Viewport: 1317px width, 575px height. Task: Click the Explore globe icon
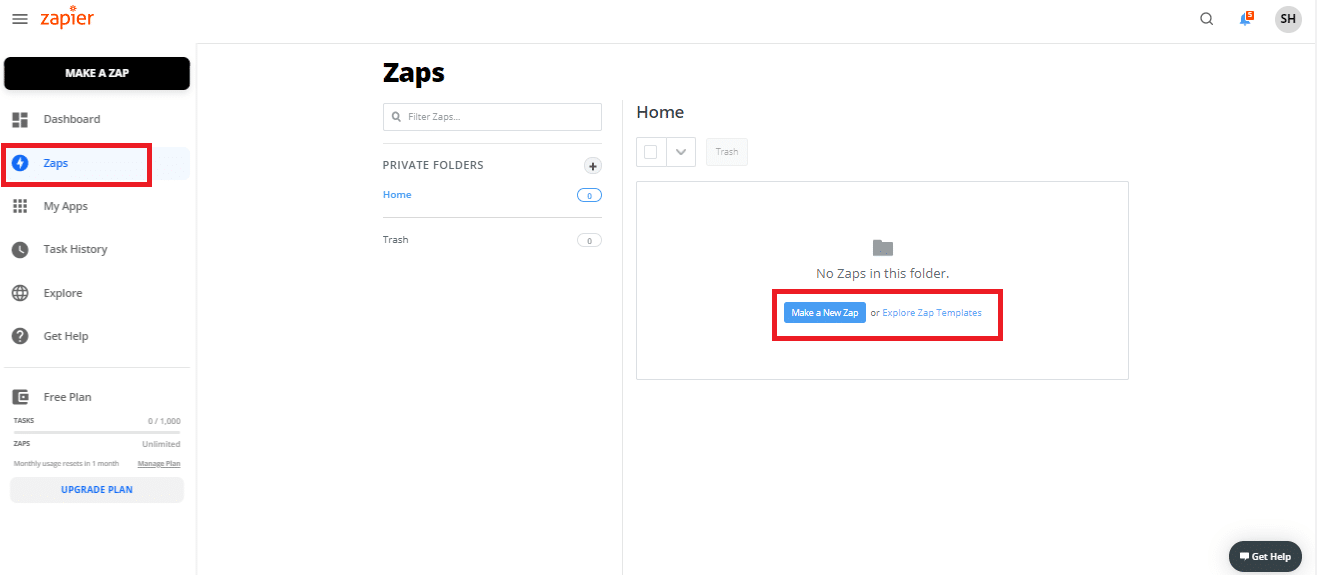pos(20,293)
